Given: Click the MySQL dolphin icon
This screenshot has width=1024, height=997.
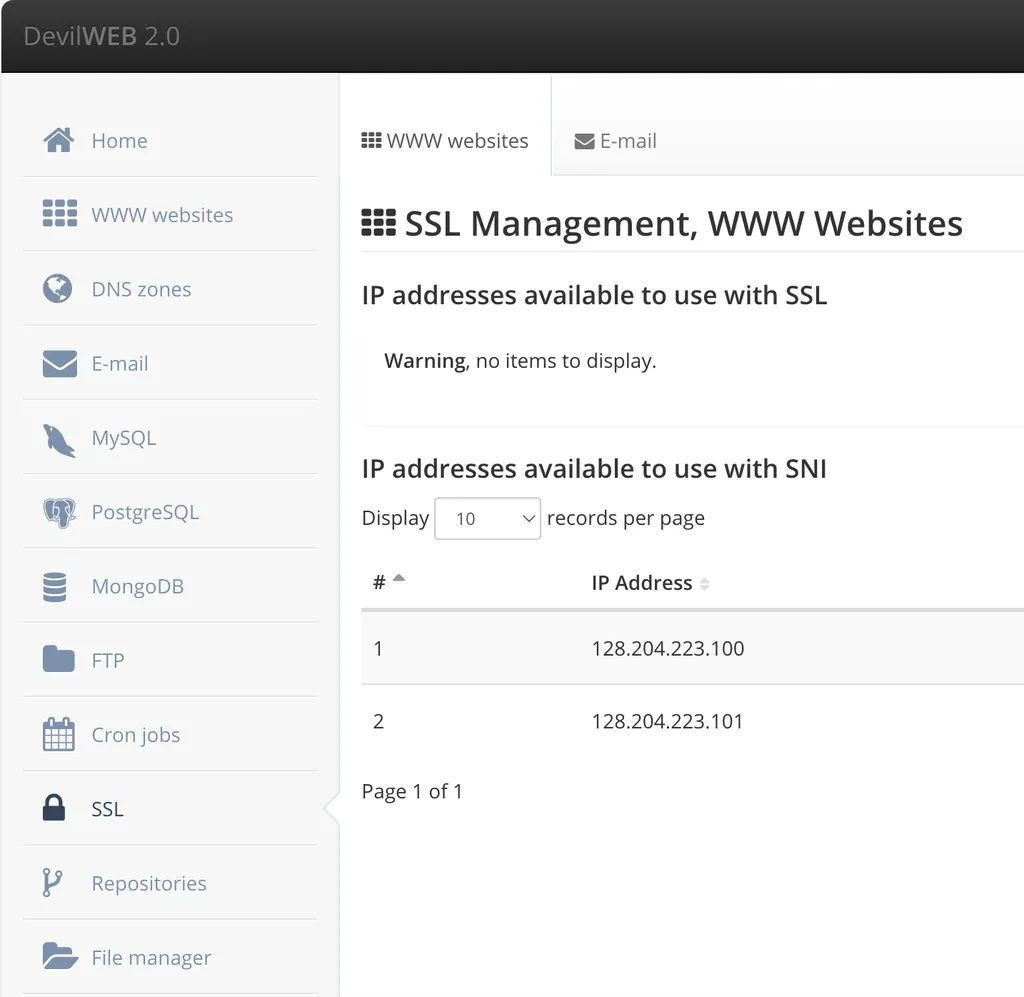Looking at the screenshot, I should pyautogui.click(x=58, y=439).
